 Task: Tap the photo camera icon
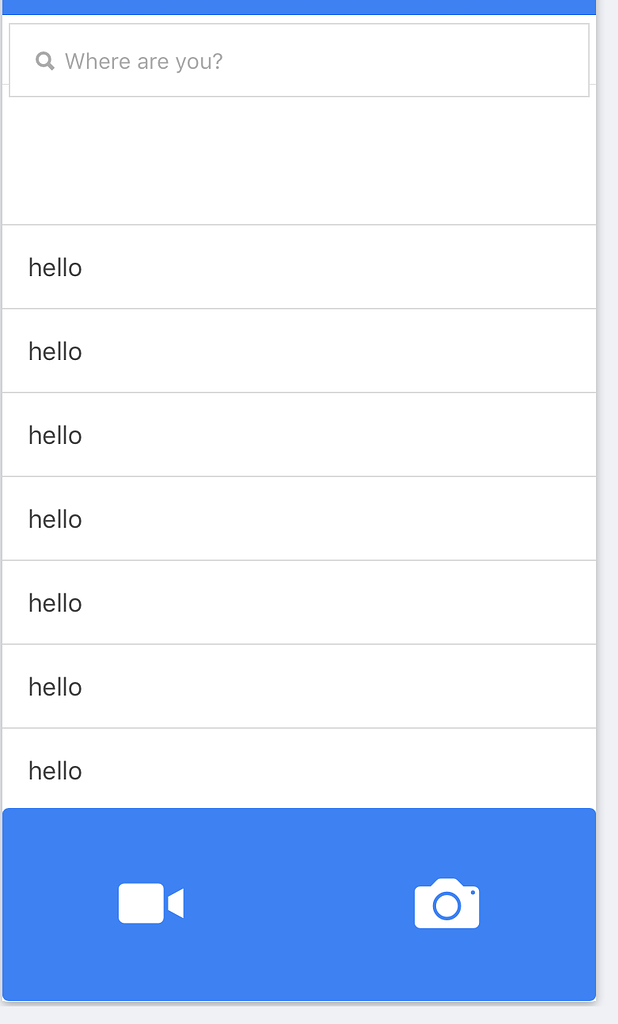click(447, 904)
